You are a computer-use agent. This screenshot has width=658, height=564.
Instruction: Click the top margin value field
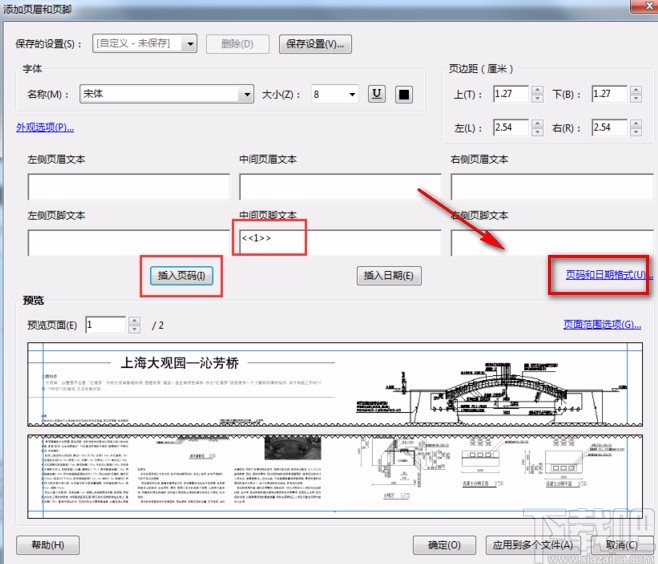pos(511,94)
